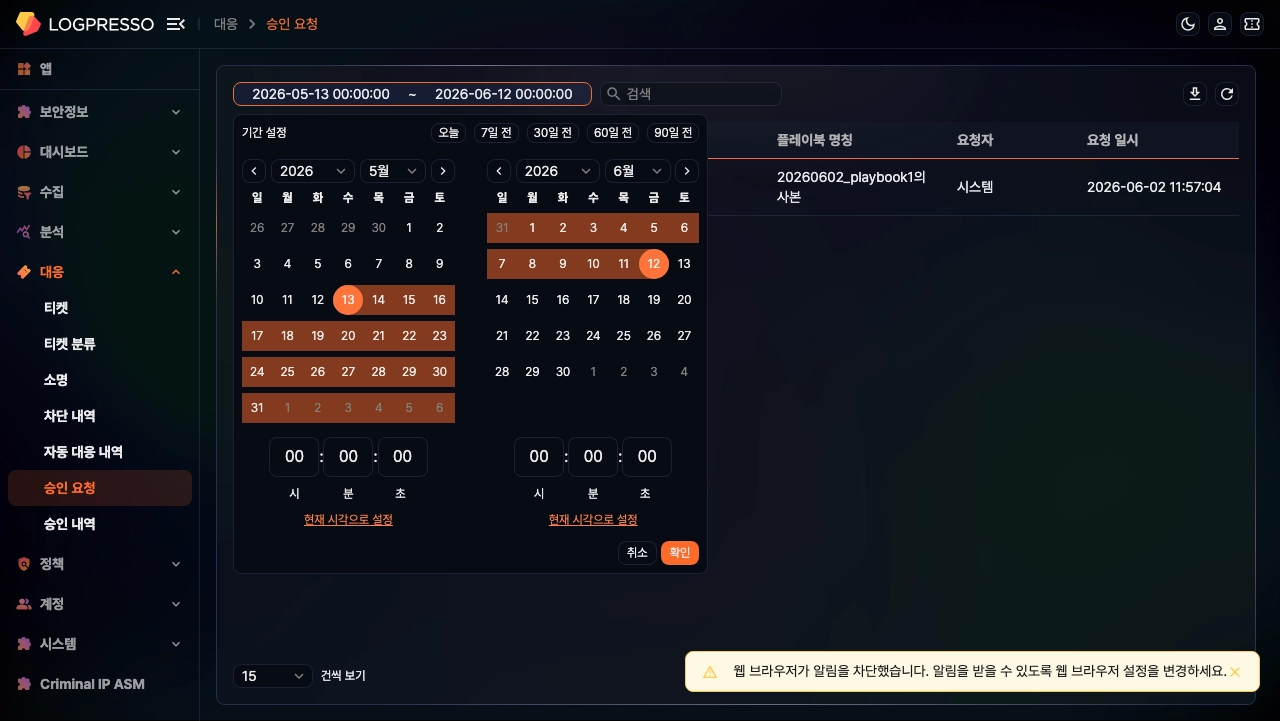Confirm date range with 확인 button
Screen dimensions: 1280x721
coord(680,553)
